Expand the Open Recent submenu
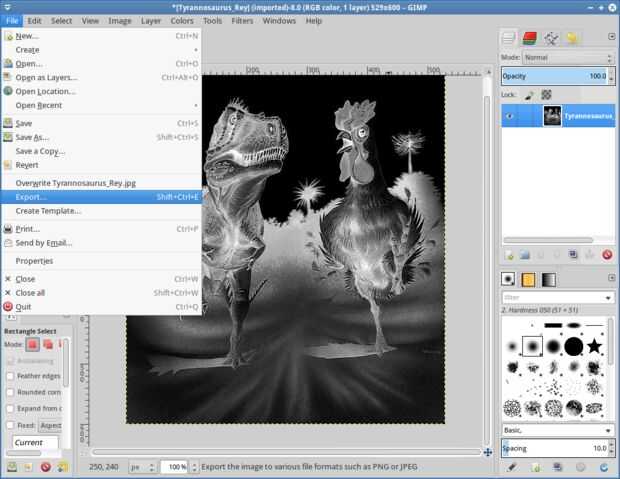The height and width of the screenshot is (479, 620). tap(101, 105)
